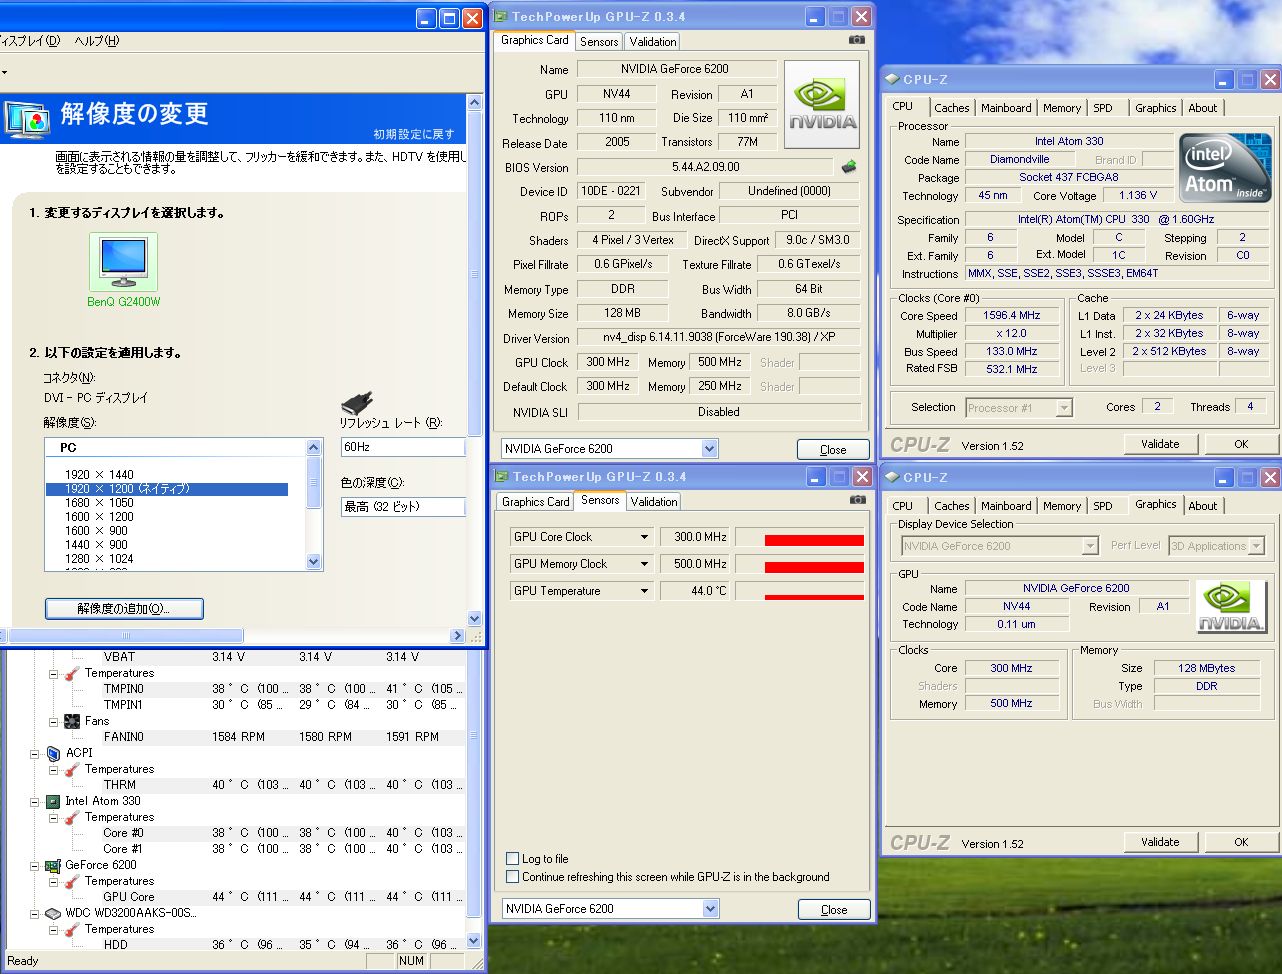Click the hard drive icon beside WDC WD3200AAKS
This screenshot has width=1282, height=974.
pos(54,913)
